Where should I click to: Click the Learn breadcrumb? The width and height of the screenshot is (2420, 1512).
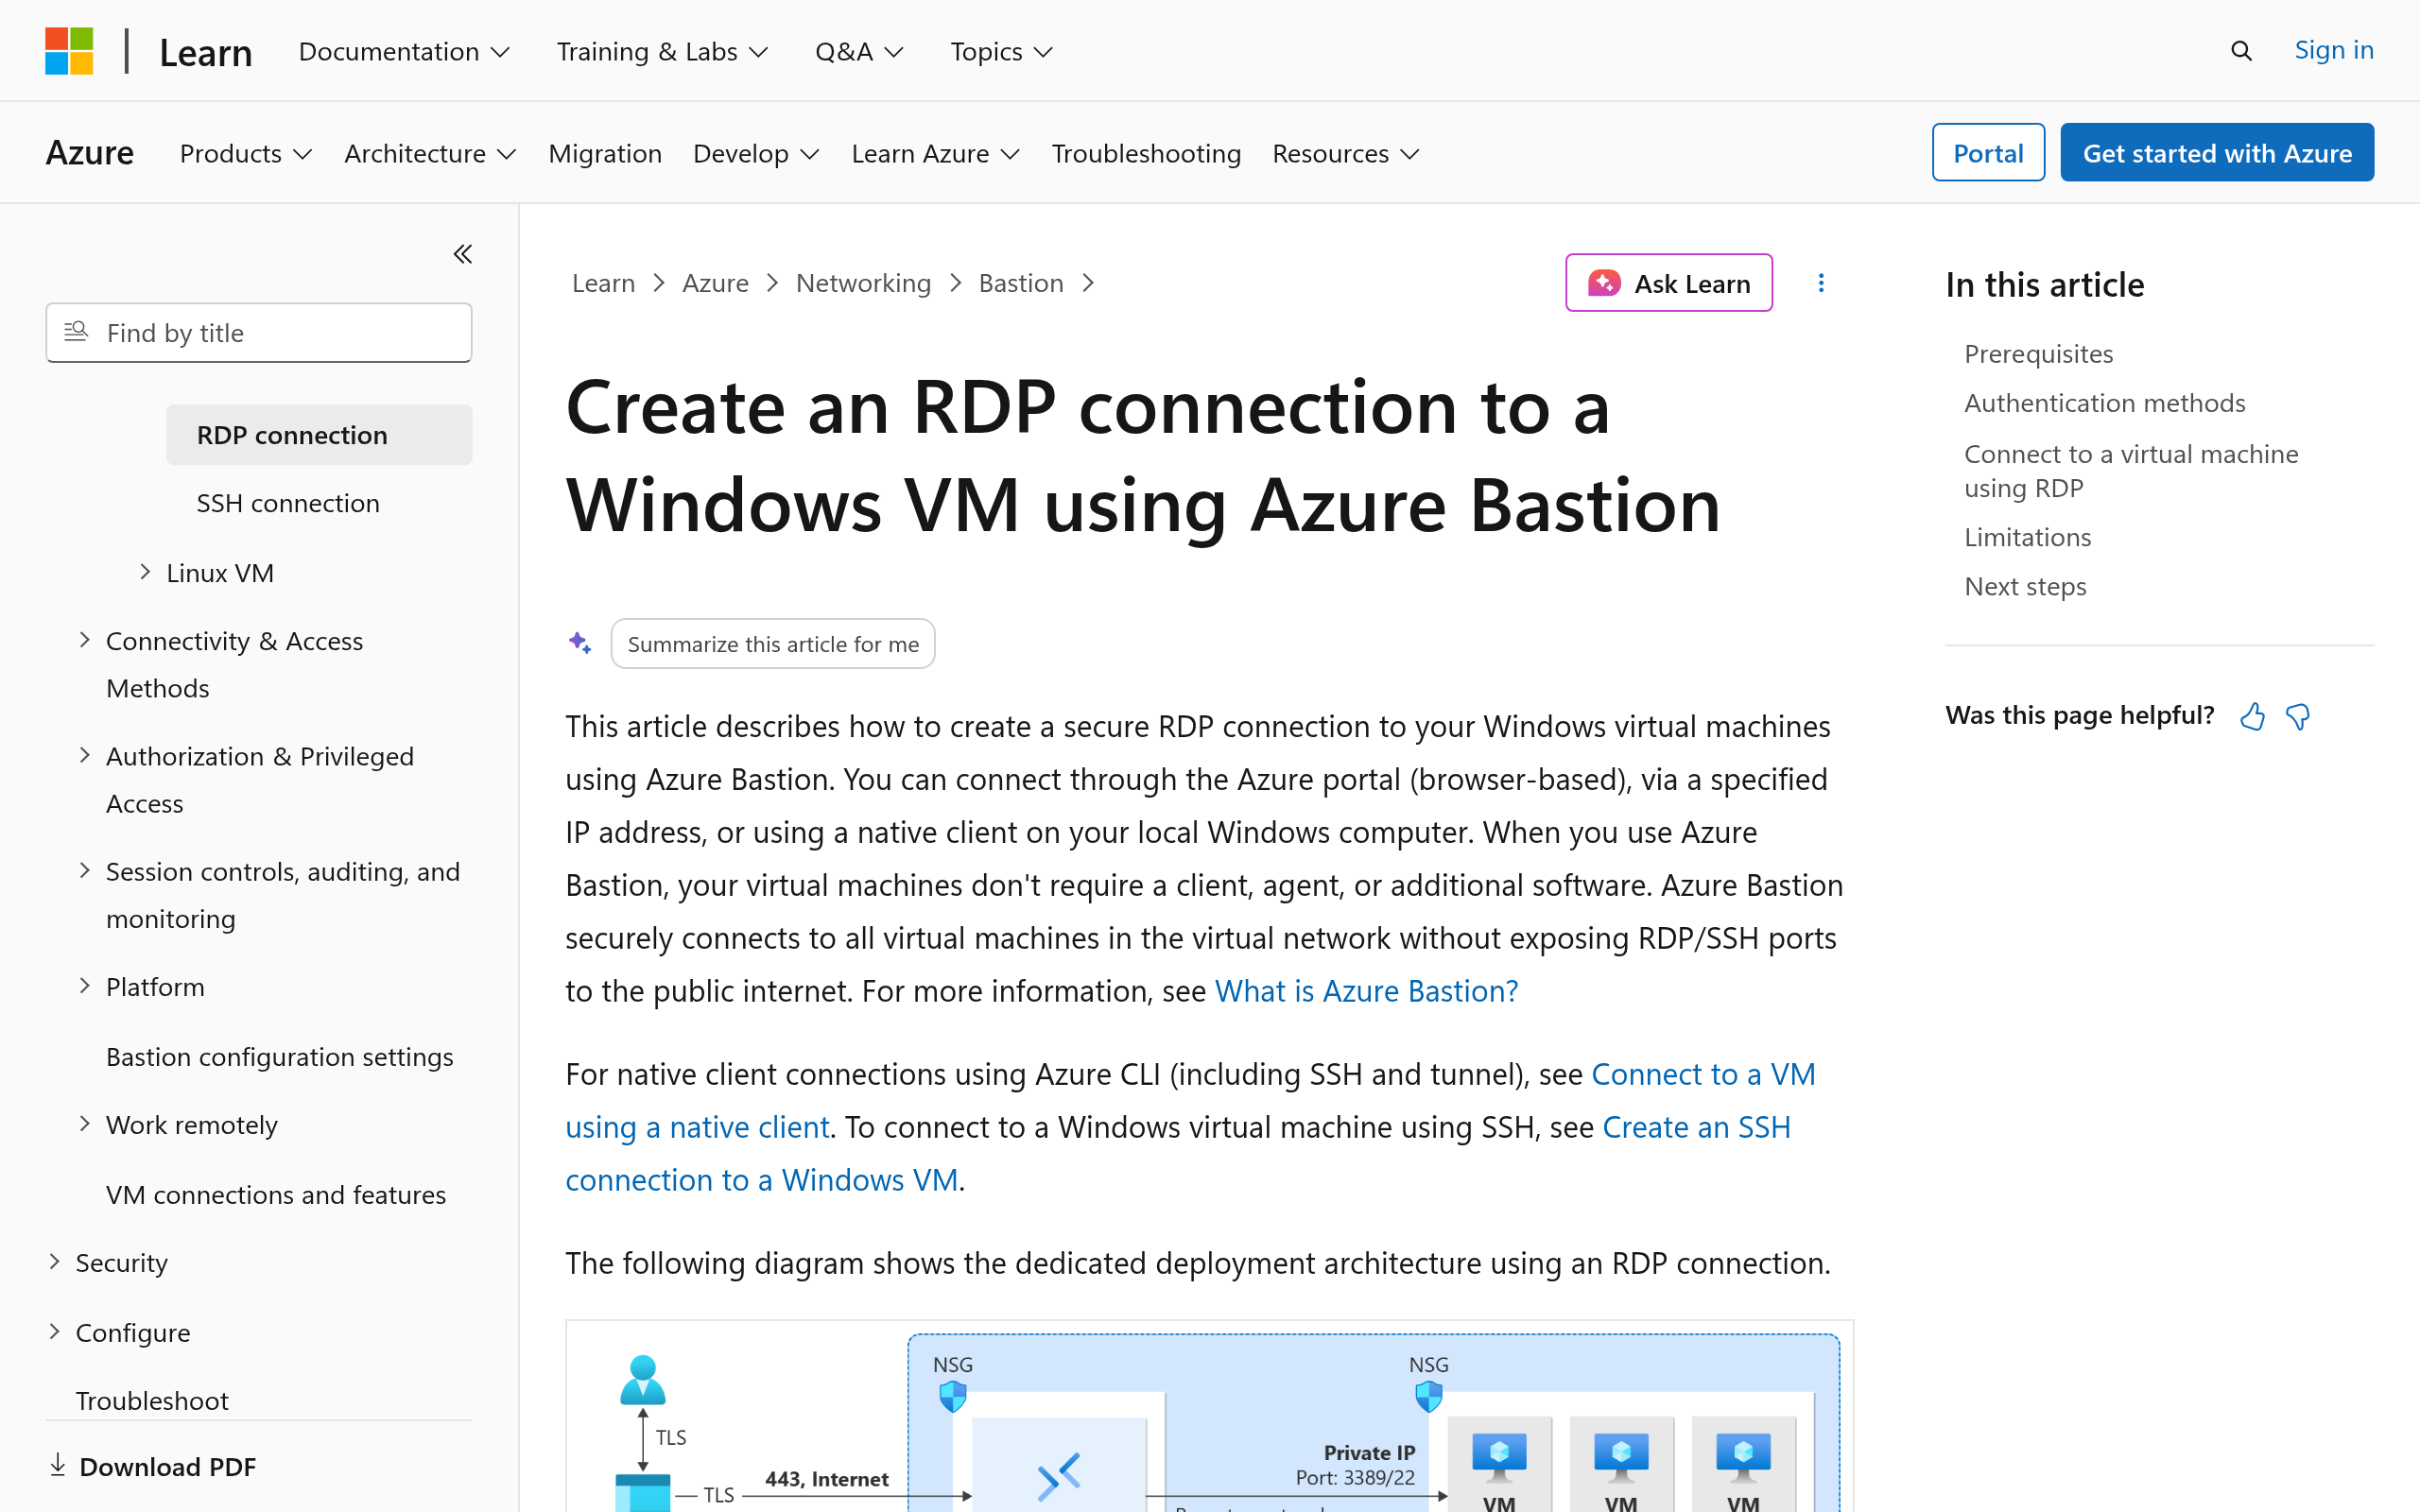click(603, 283)
